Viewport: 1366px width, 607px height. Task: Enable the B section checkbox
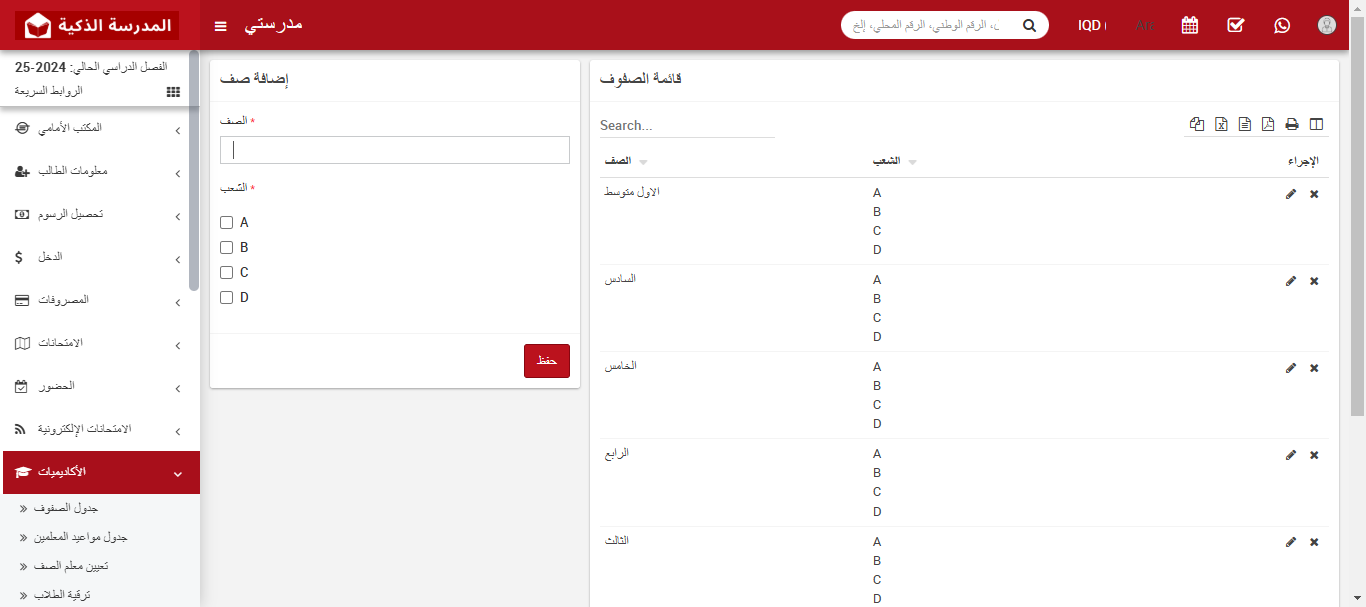[x=226, y=247]
